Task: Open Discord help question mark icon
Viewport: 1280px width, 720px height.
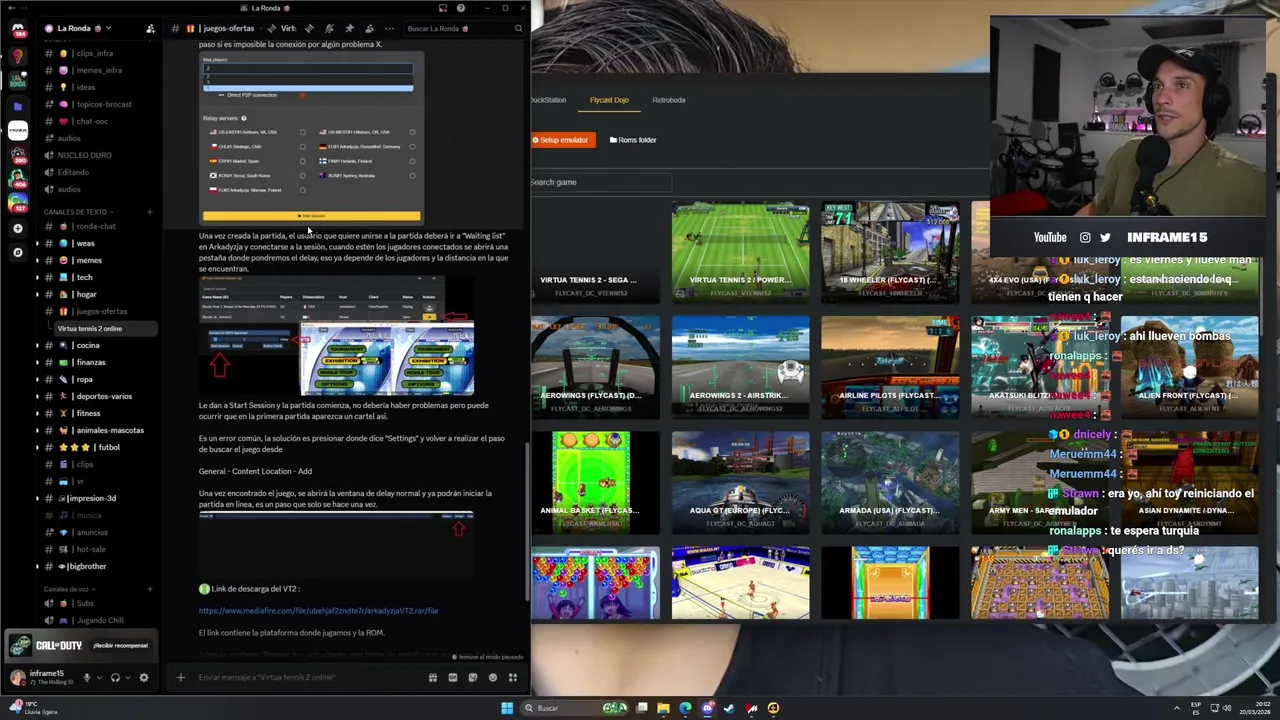Action: pyautogui.click(x=460, y=8)
